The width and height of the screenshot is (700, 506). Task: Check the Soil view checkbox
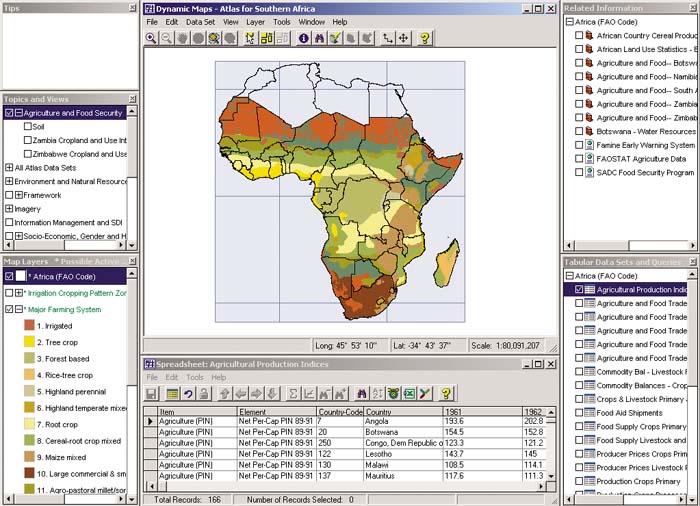tap(27, 127)
